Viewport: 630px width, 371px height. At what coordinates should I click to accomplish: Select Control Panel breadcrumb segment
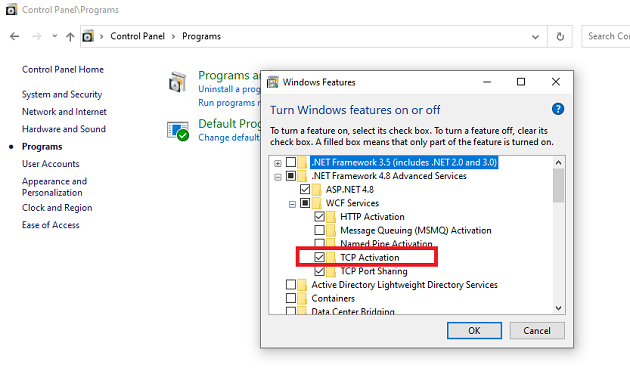pyautogui.click(x=137, y=36)
